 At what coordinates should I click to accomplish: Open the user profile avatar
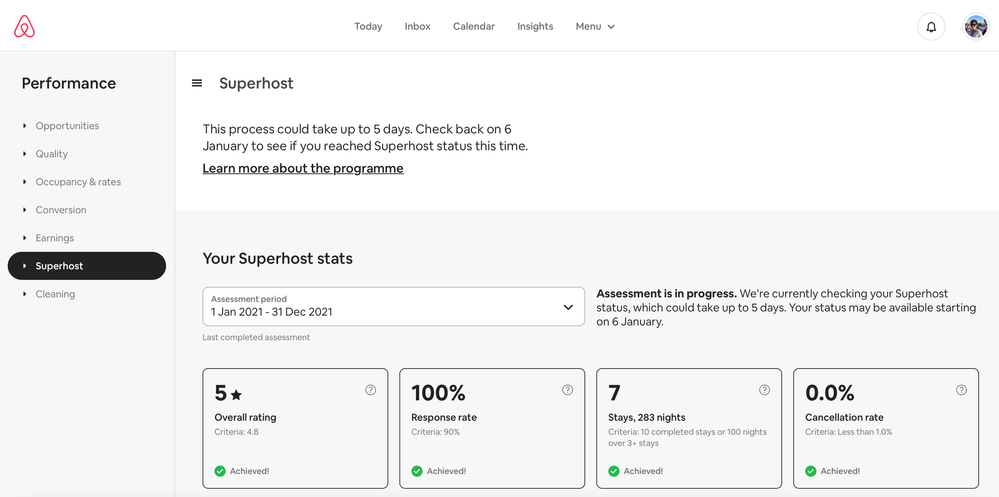pyautogui.click(x=975, y=27)
